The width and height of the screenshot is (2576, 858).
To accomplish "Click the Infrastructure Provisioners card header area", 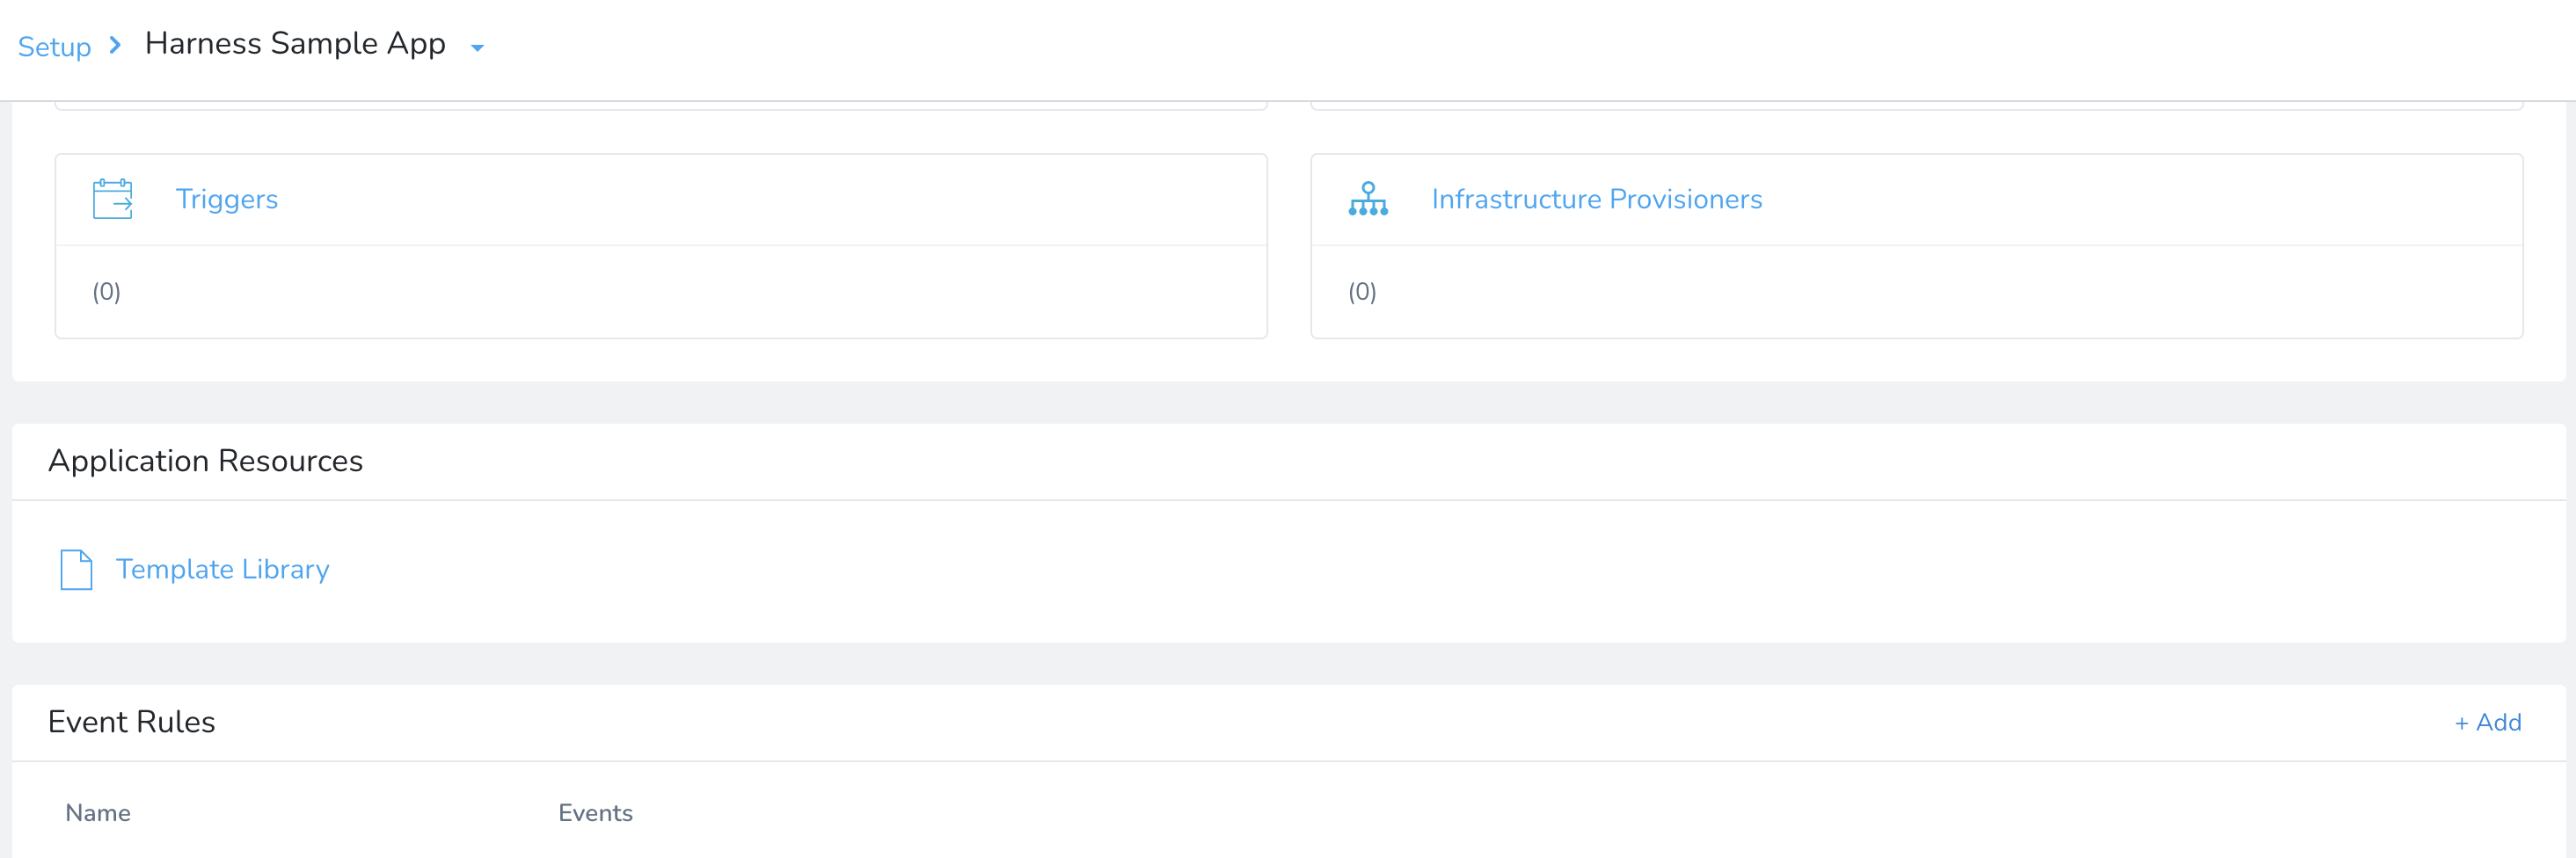I will (1917, 200).
